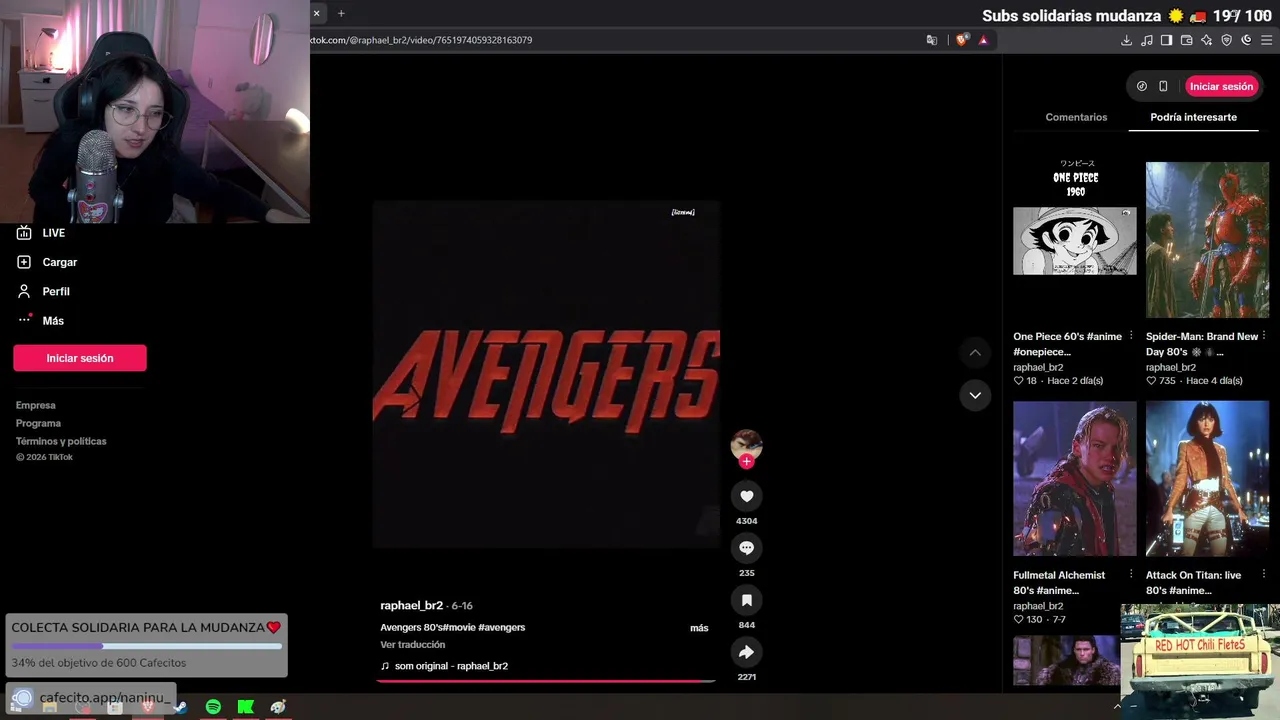This screenshot has width=1280, height=720.
Task: Open the Kick app in the taskbar
Action: tap(246, 707)
